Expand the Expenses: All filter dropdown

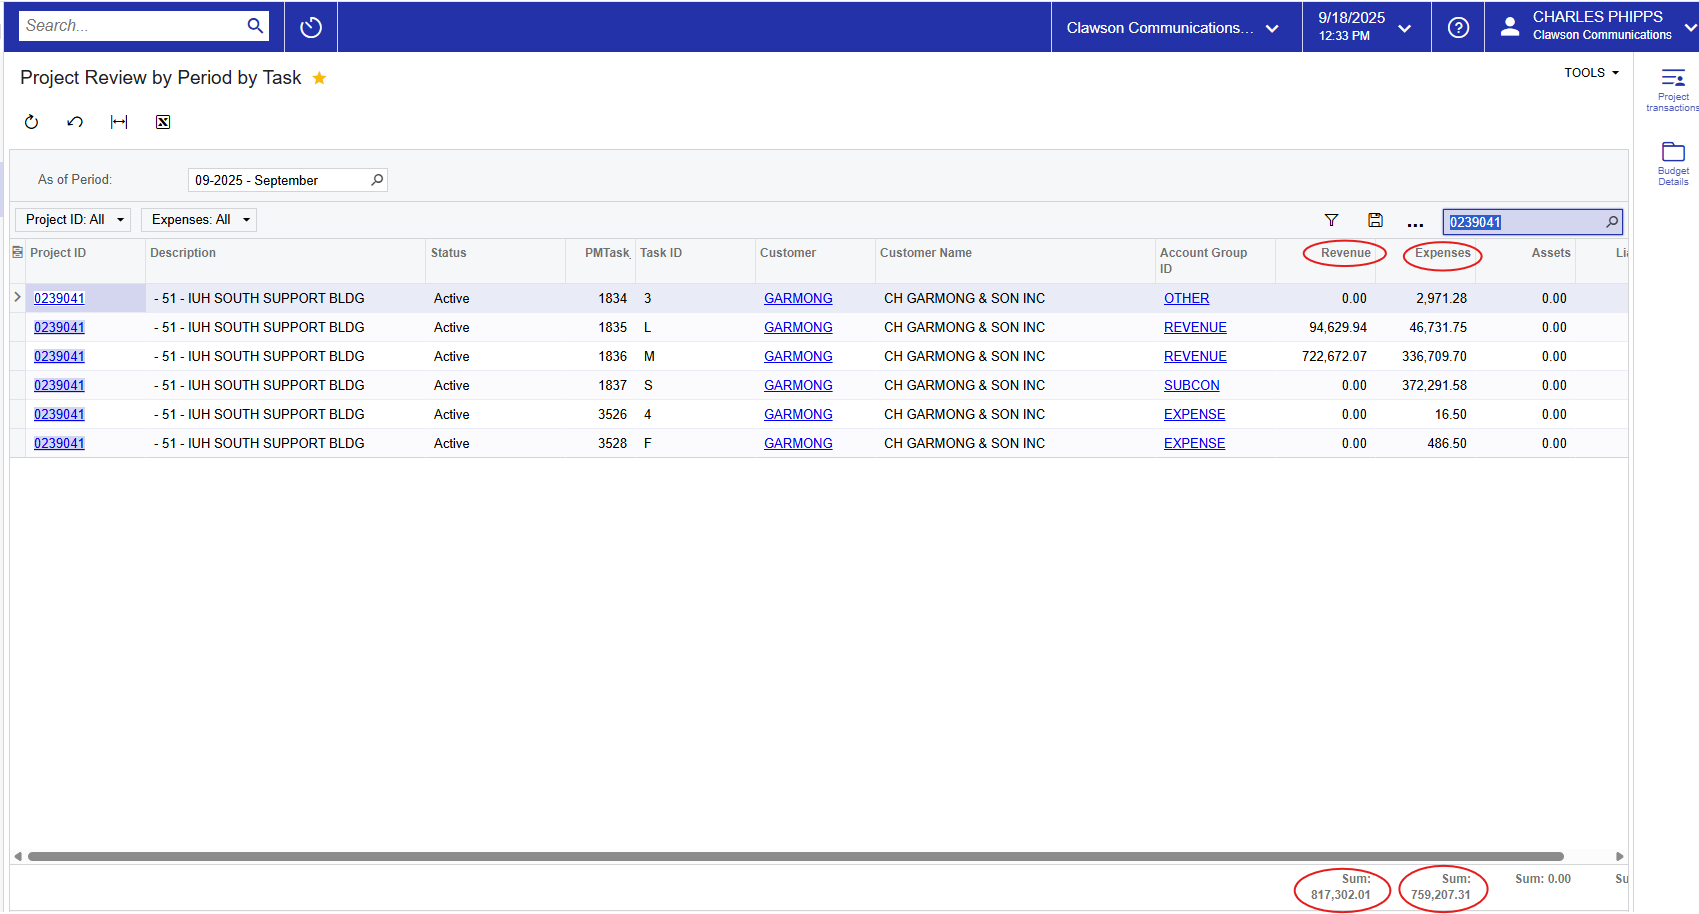(x=199, y=220)
